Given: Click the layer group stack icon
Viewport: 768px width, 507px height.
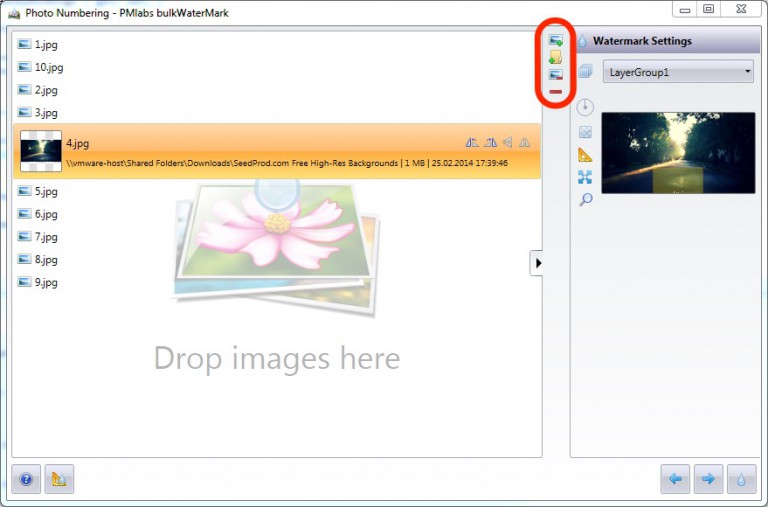Looking at the screenshot, I should (x=585, y=72).
